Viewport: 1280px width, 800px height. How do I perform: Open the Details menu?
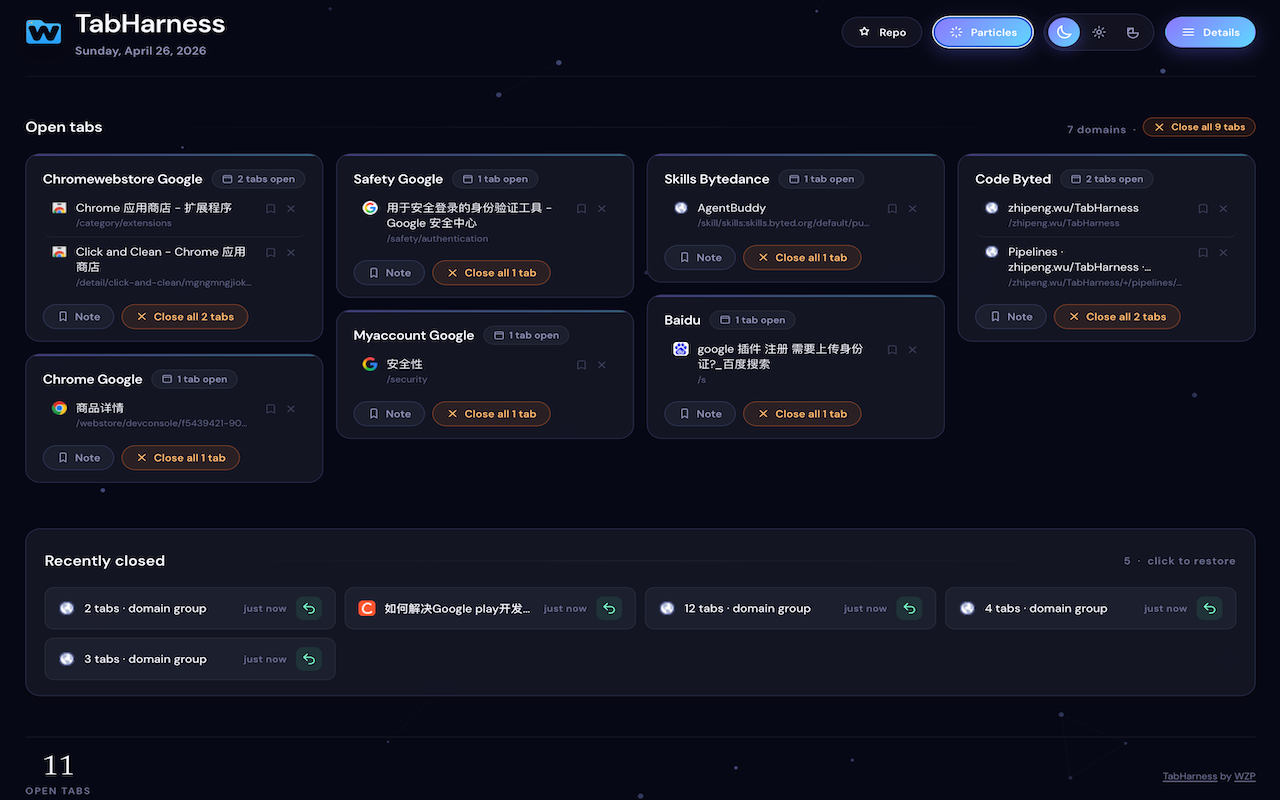pyautogui.click(x=1210, y=32)
